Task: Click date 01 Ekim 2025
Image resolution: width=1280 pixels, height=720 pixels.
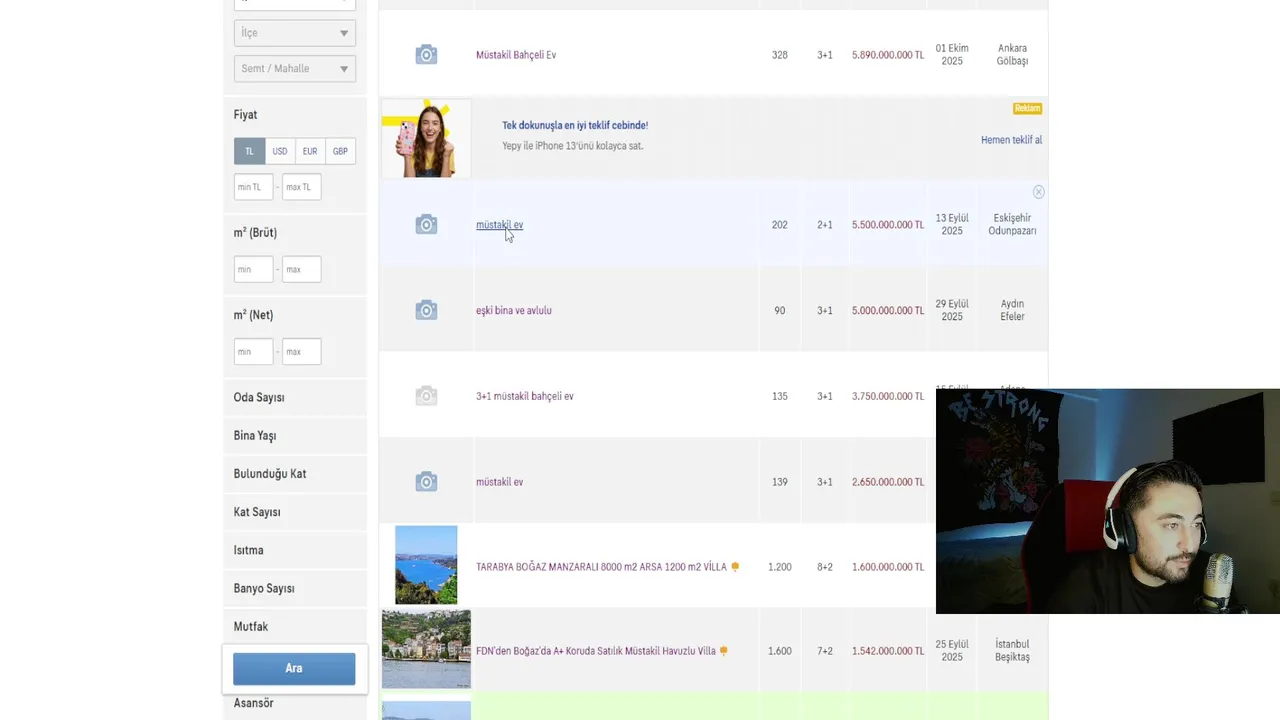Action: pos(952,55)
